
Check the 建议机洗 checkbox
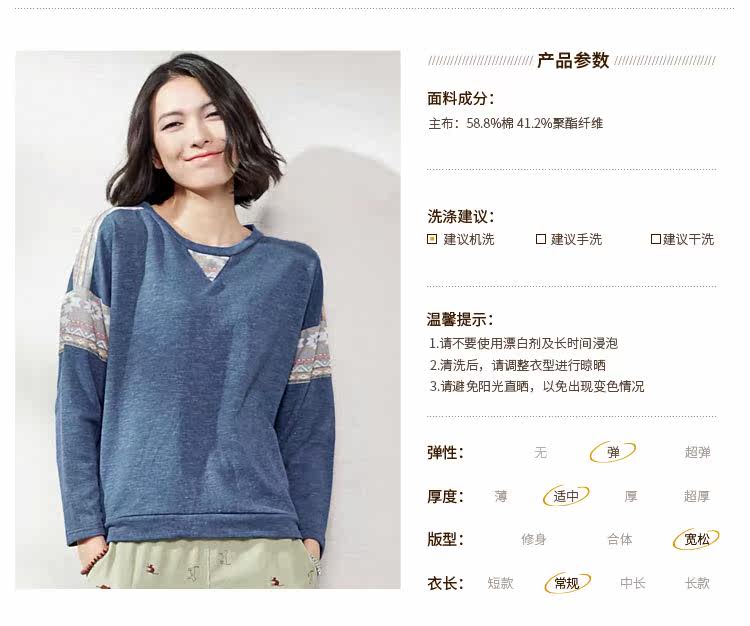point(432,239)
